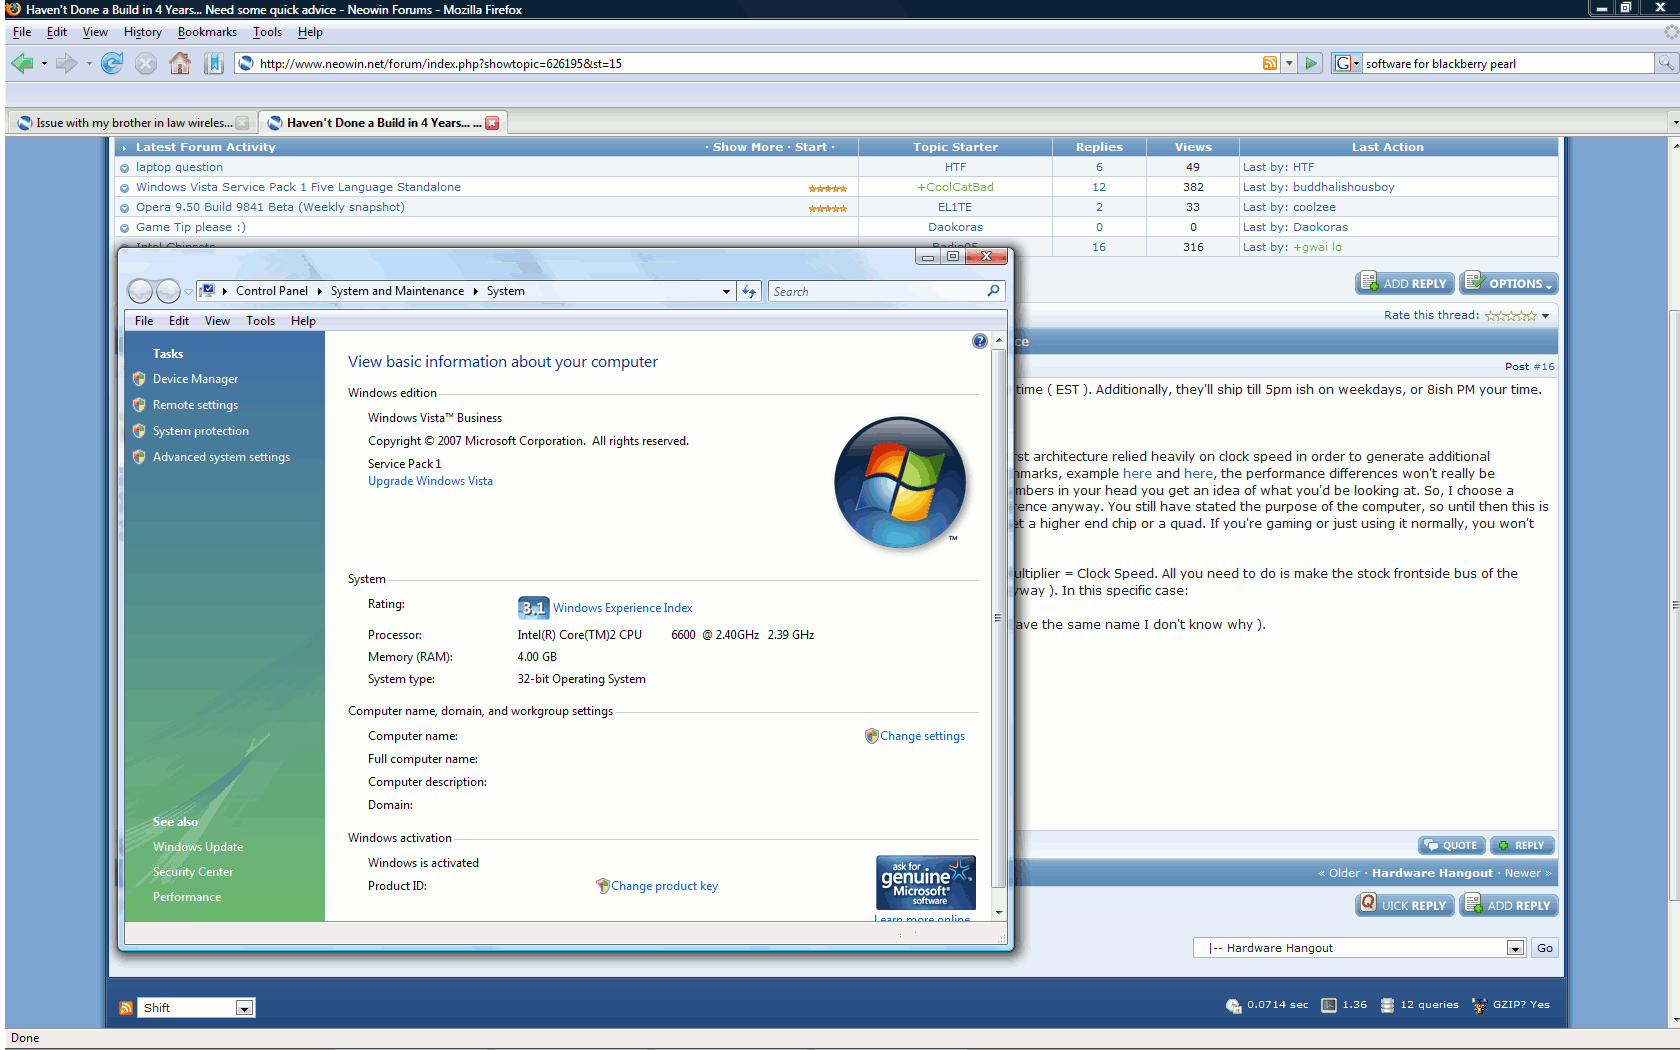Close the 'Haven't Done a Build' tab
Image resolution: width=1680 pixels, height=1050 pixels.
pyautogui.click(x=492, y=123)
